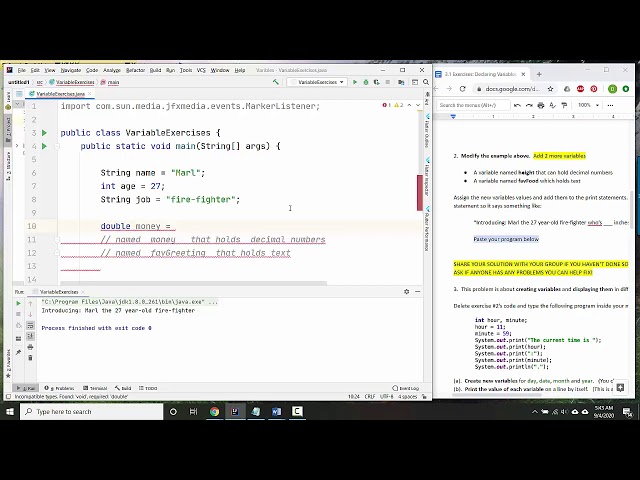Screen dimensions: 640x480
Task: Open the TODO tool window tab
Action: (148, 388)
